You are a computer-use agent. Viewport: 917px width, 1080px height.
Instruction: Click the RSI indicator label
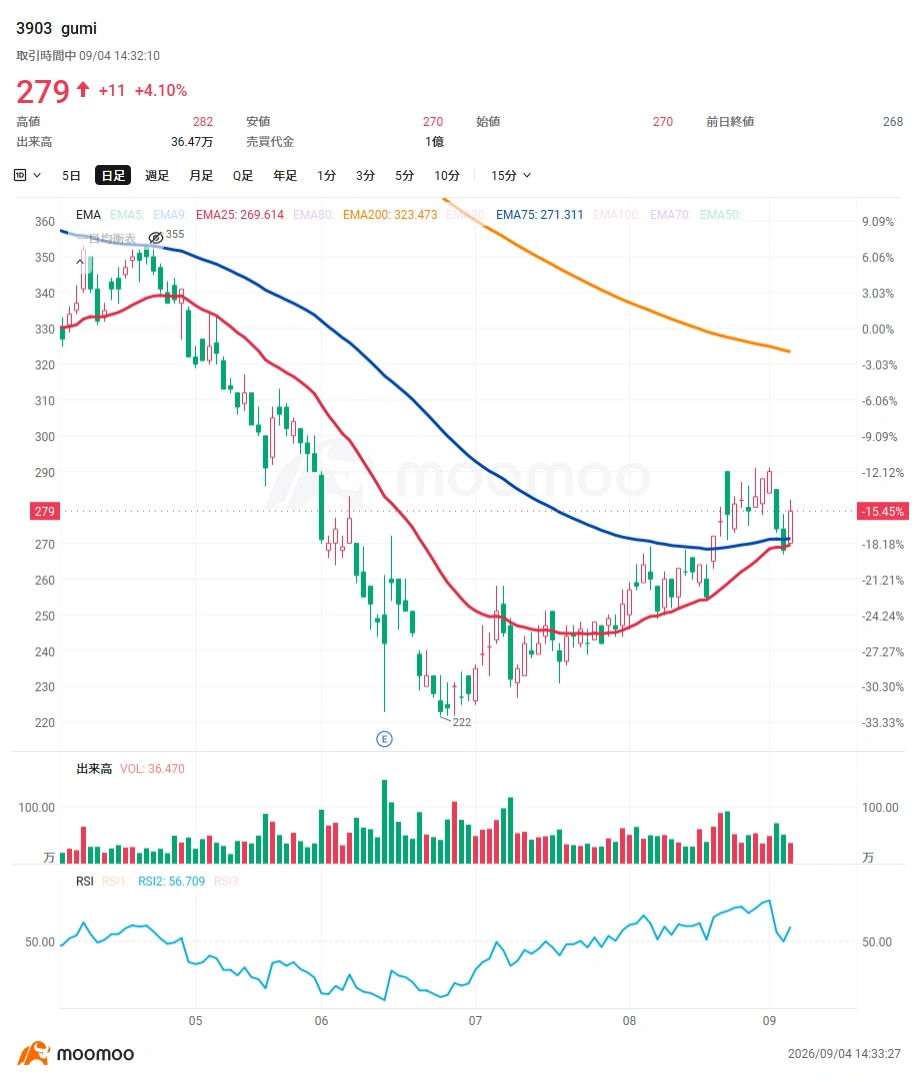click(x=85, y=881)
